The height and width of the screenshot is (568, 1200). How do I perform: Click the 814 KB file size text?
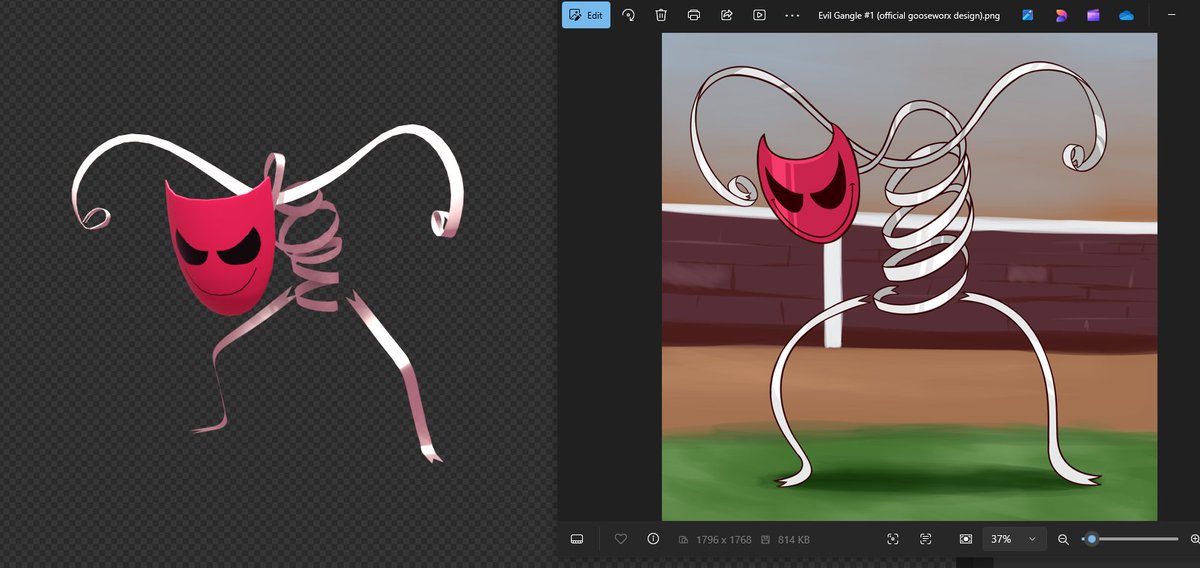click(793, 540)
